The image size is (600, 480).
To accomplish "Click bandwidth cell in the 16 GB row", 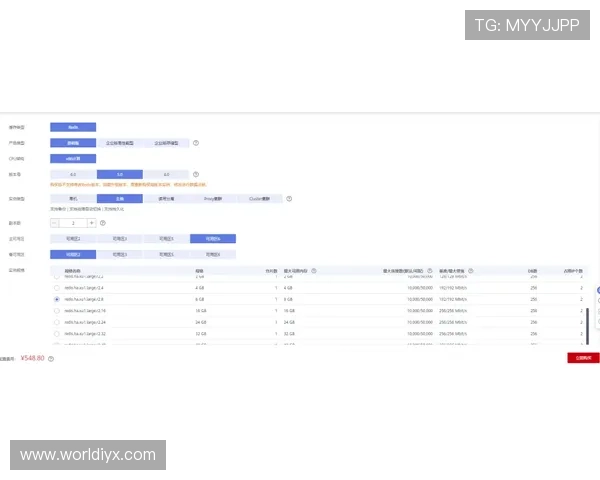I will pyautogui.click(x=453, y=311).
